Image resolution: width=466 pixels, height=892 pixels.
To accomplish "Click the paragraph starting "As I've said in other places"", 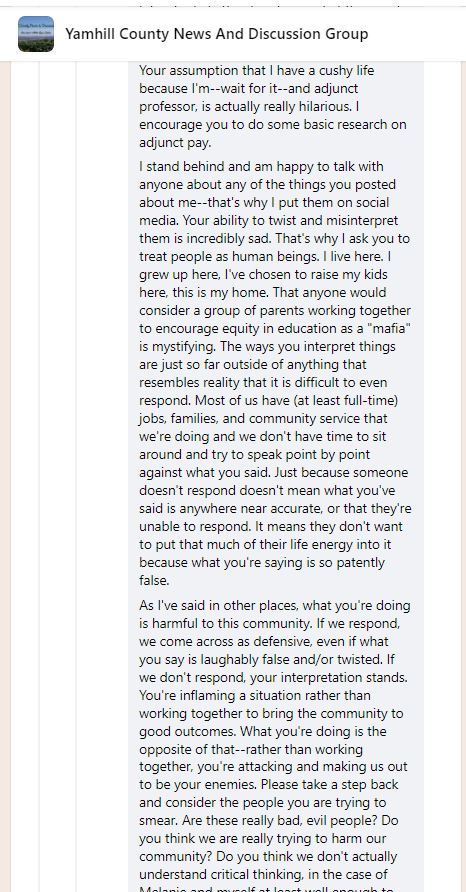I will (274, 740).
